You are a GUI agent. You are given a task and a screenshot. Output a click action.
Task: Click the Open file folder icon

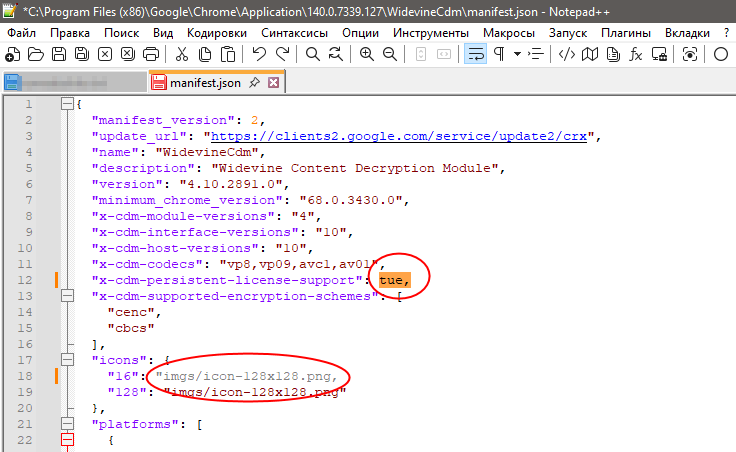[x=36, y=54]
